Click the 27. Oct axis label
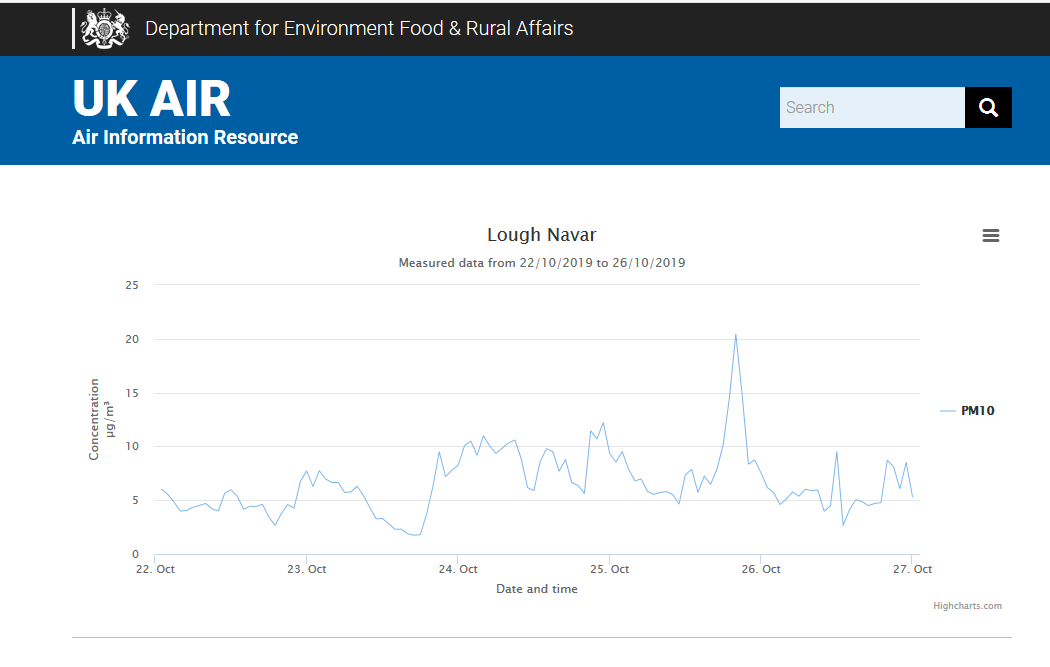This screenshot has width=1050, height=667. click(x=912, y=569)
